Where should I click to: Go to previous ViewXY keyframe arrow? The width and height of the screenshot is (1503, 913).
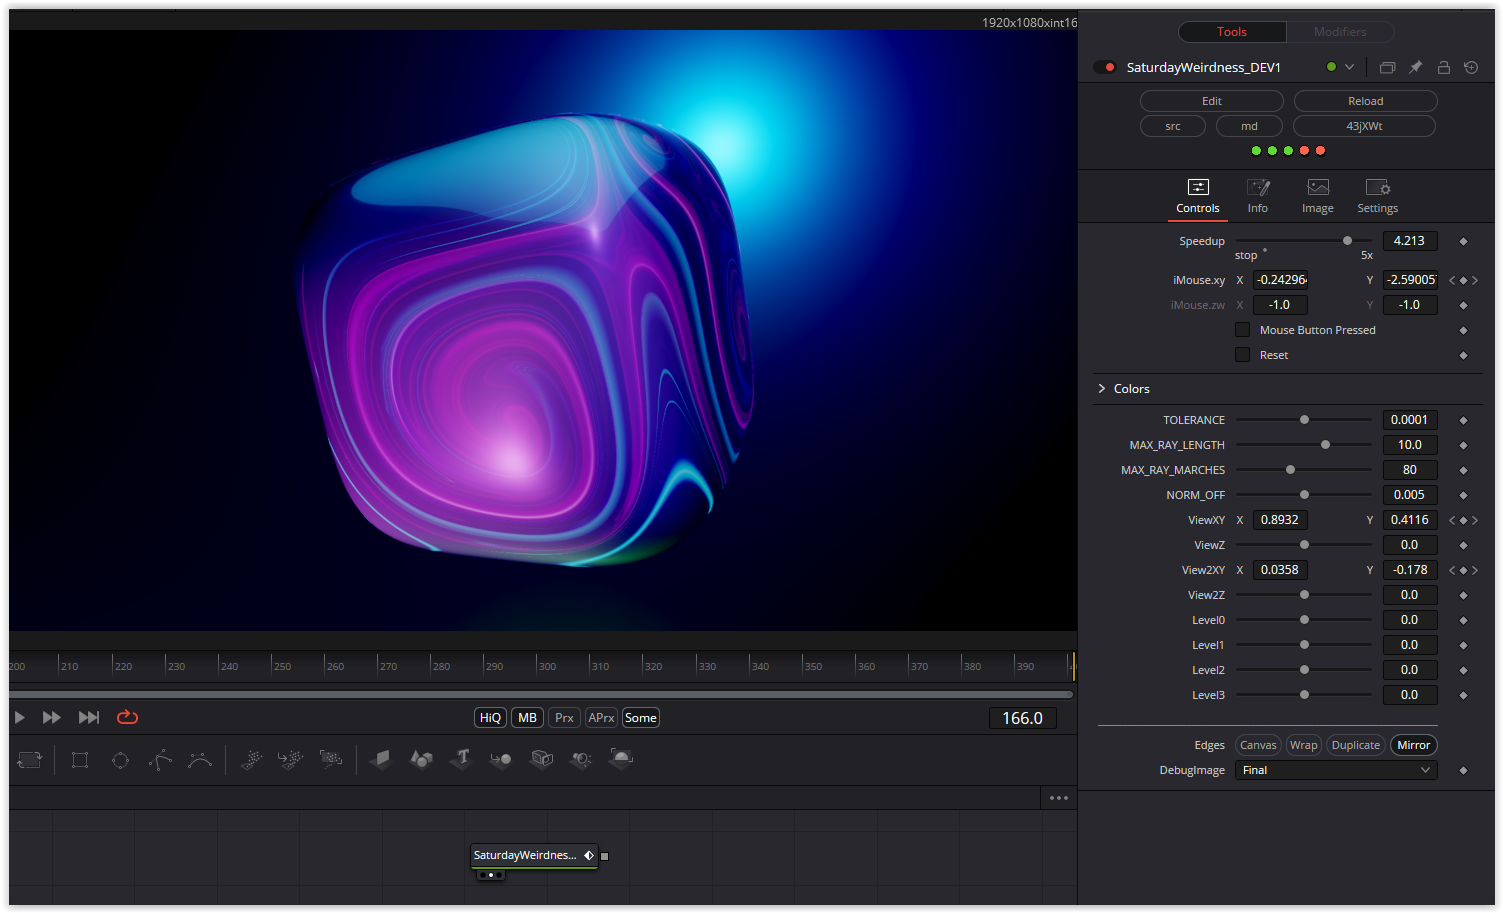(x=1452, y=520)
